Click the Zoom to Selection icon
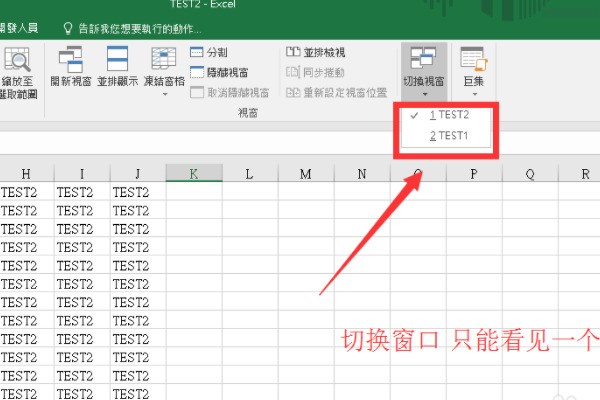 tap(19, 60)
